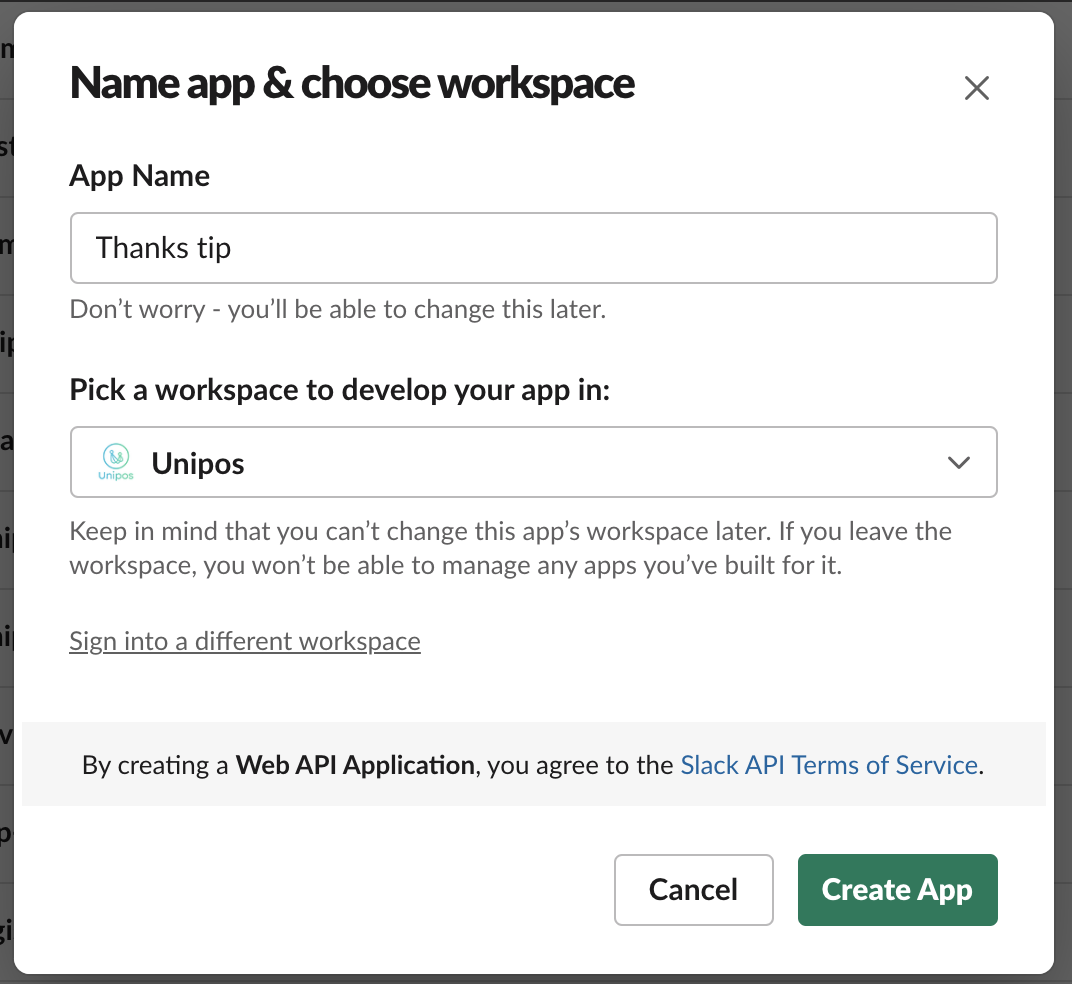The height and width of the screenshot is (984, 1072).
Task: Click the App Name label
Action: click(139, 176)
